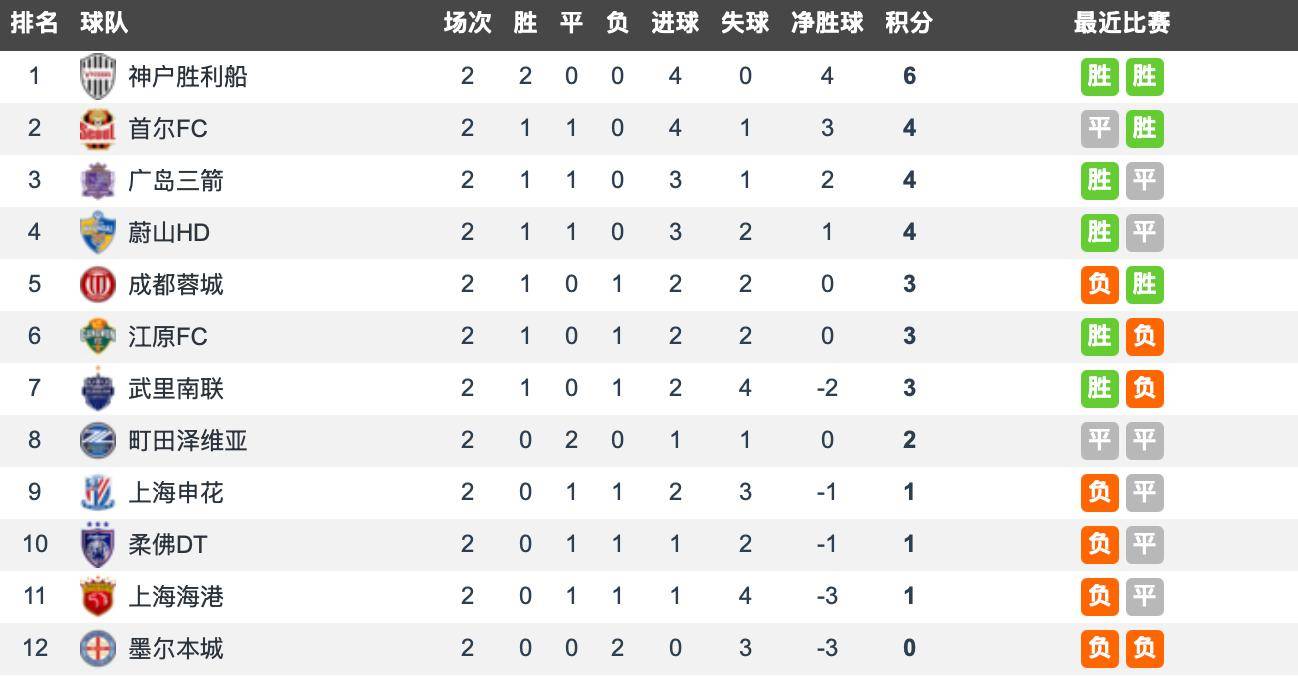Image resolution: width=1298 pixels, height=678 pixels.
Task: Click the Melbourne City (墨尔本城) round logo
Action: click(x=98, y=649)
